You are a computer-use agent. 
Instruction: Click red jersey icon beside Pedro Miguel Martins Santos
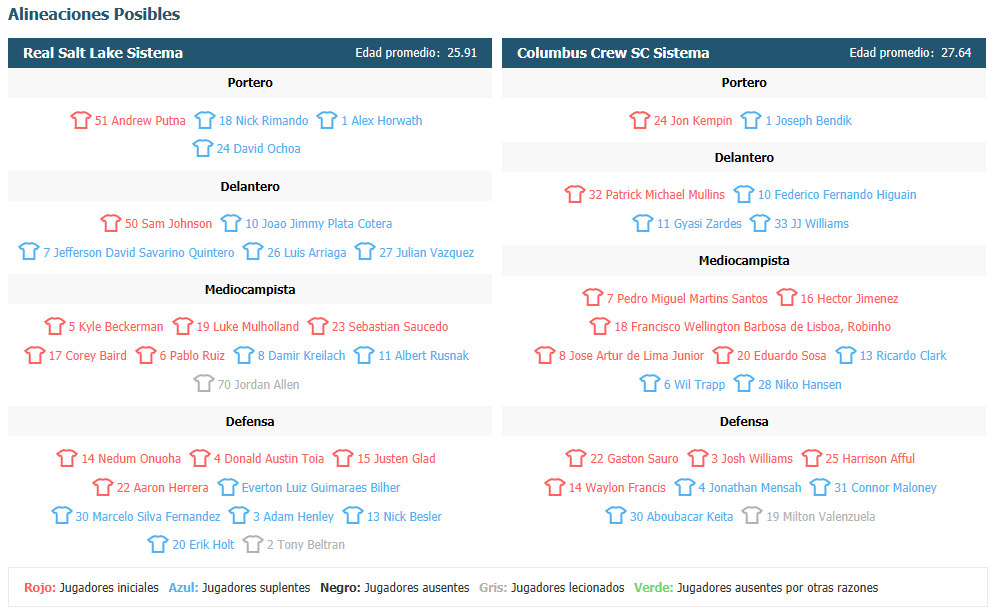pos(593,298)
